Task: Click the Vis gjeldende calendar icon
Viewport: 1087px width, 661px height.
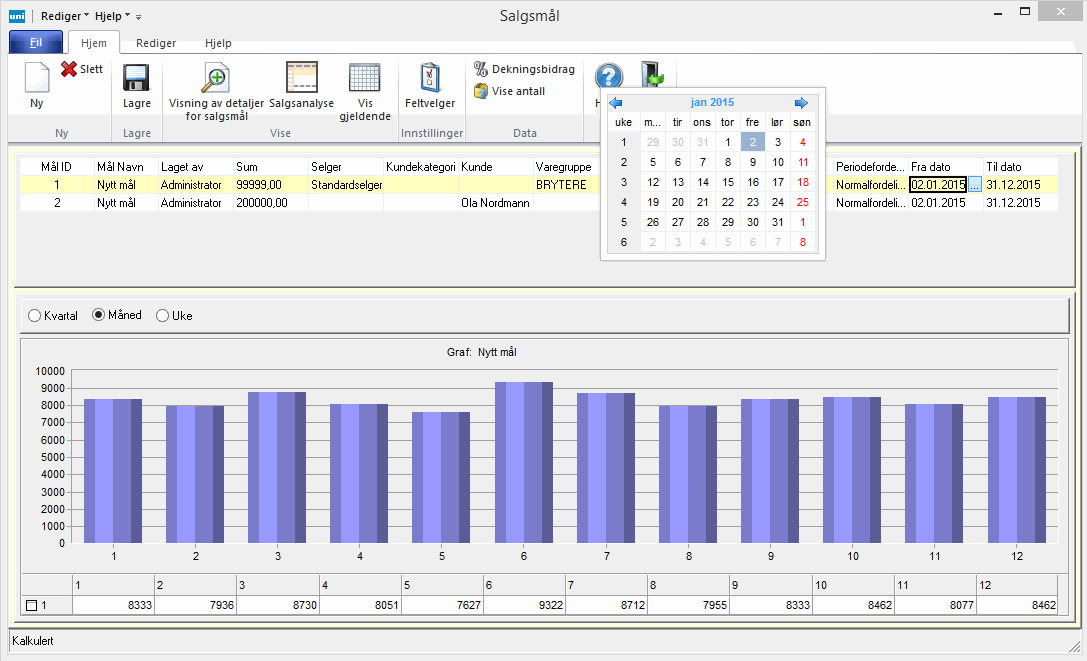Action: pyautogui.click(x=364, y=79)
